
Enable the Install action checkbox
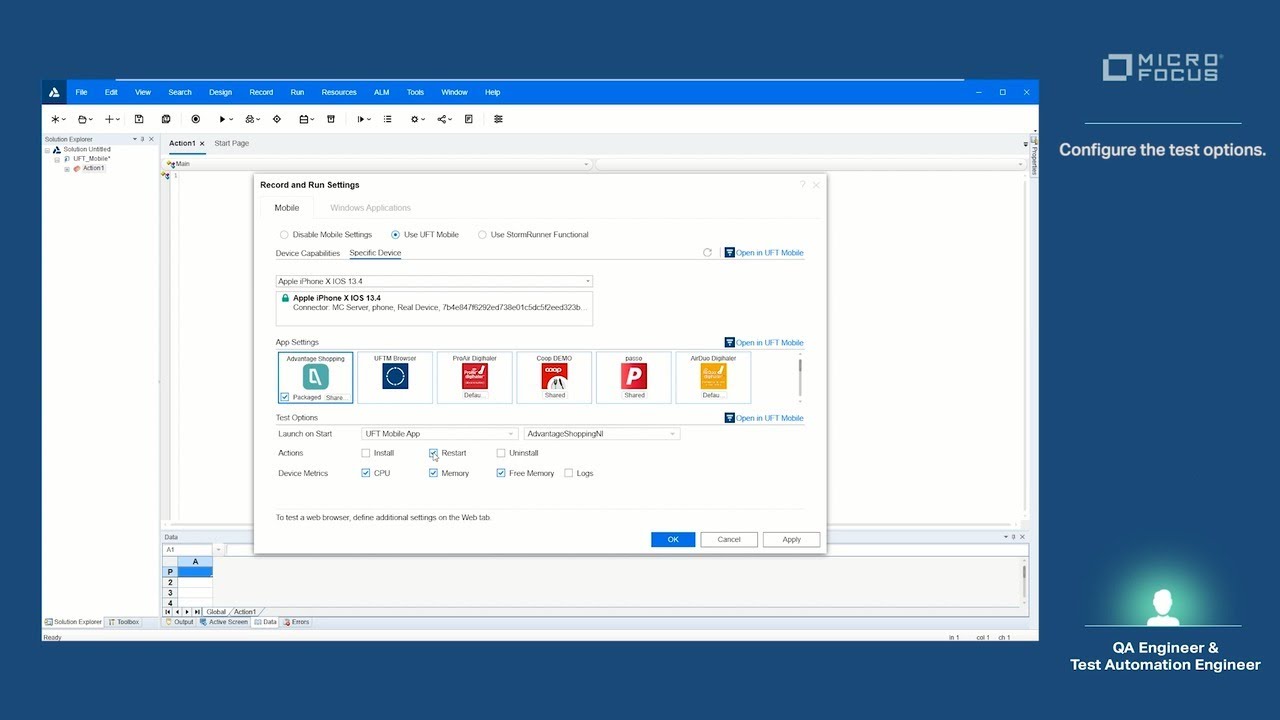coord(366,453)
